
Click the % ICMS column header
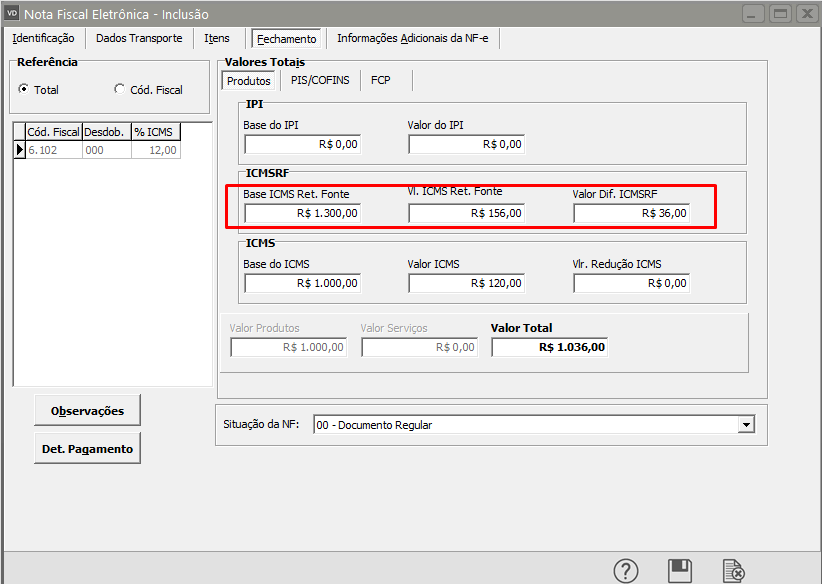point(155,131)
